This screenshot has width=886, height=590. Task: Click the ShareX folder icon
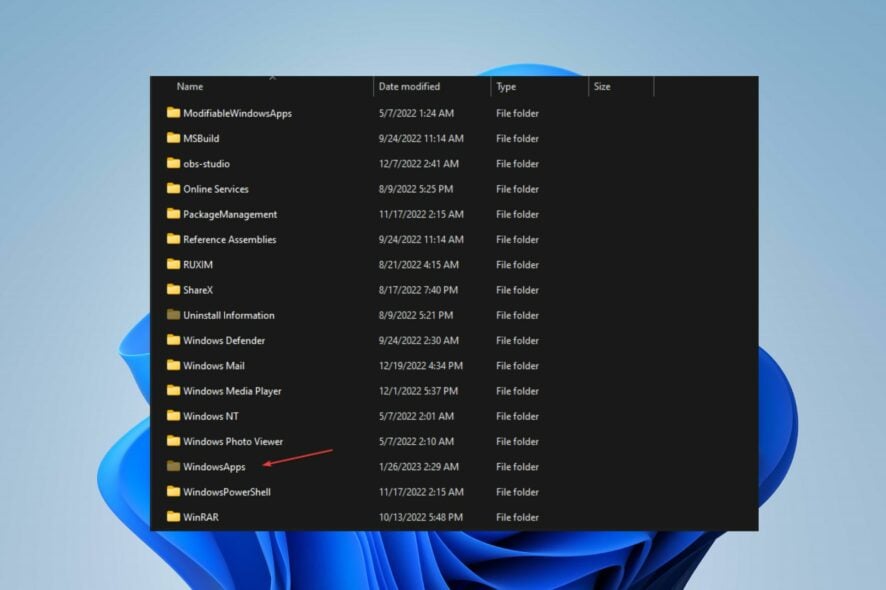coord(173,289)
